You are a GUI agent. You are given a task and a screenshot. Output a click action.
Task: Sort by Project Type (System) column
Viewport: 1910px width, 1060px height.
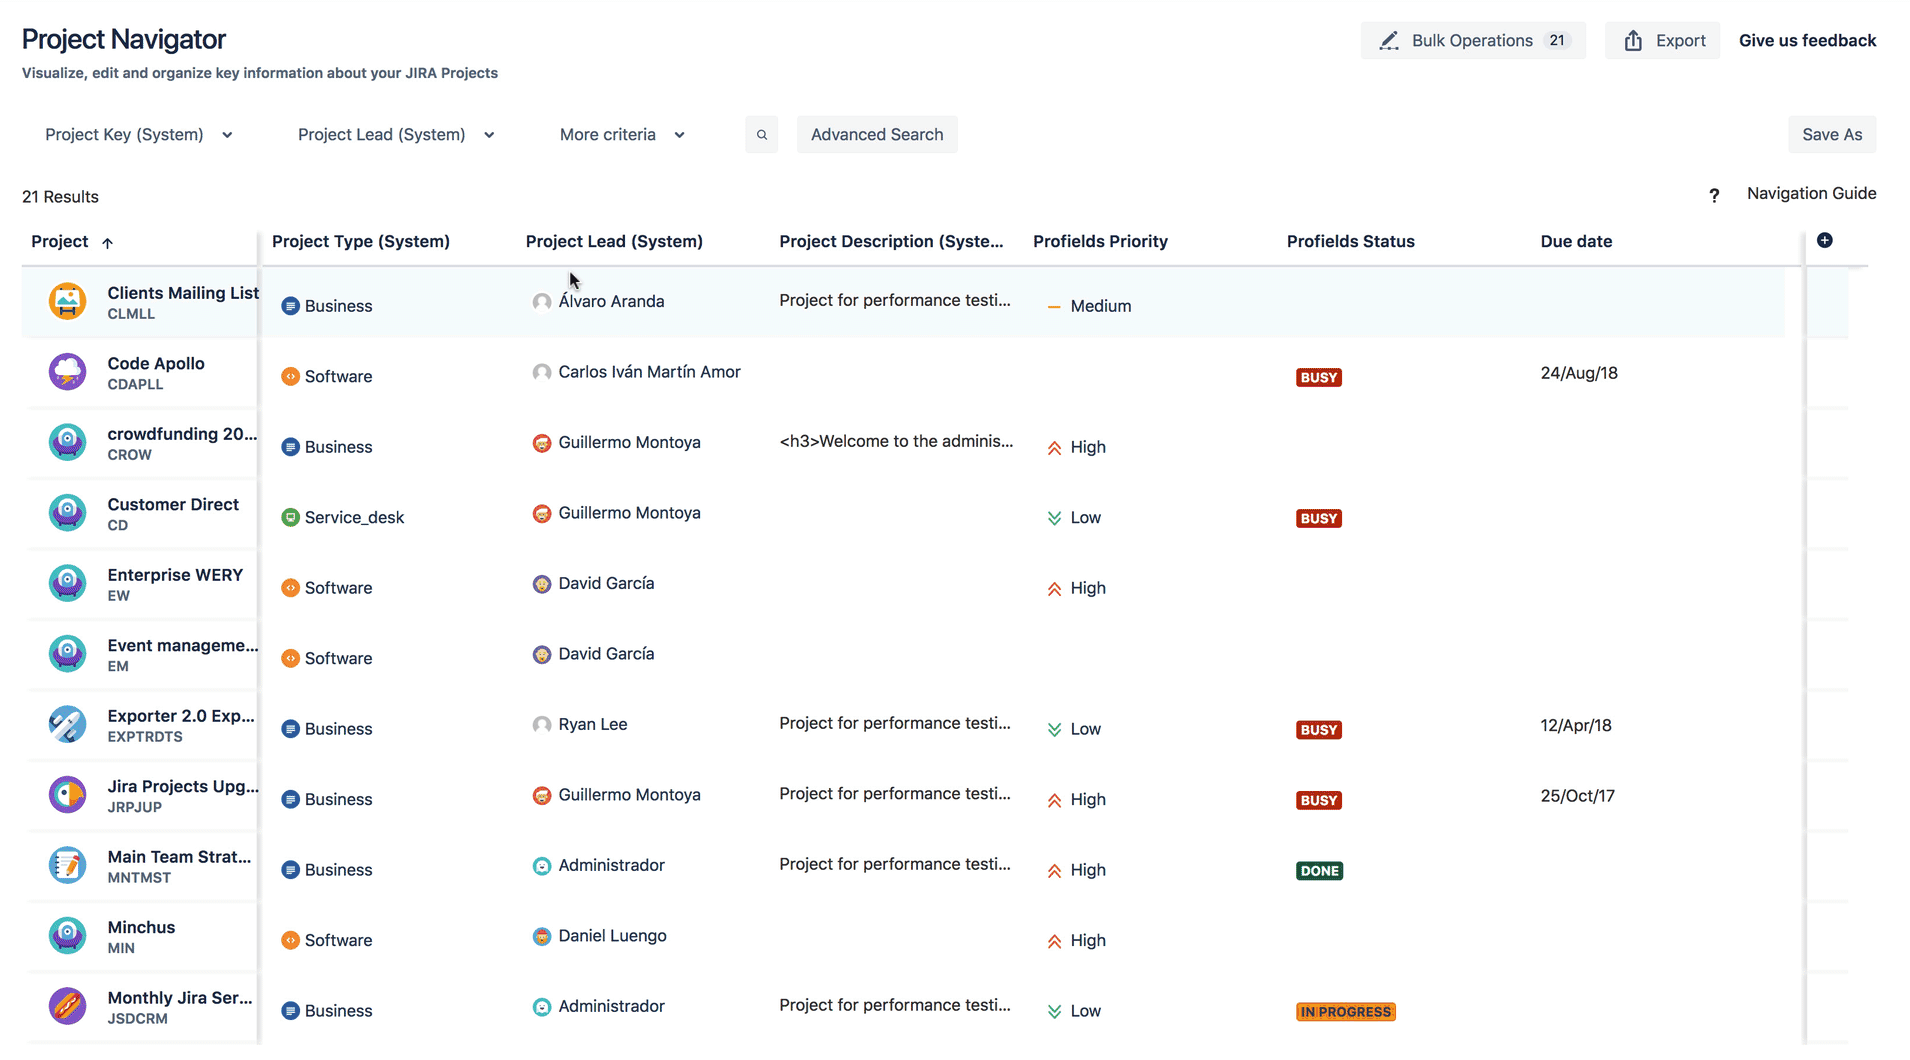[x=361, y=242]
